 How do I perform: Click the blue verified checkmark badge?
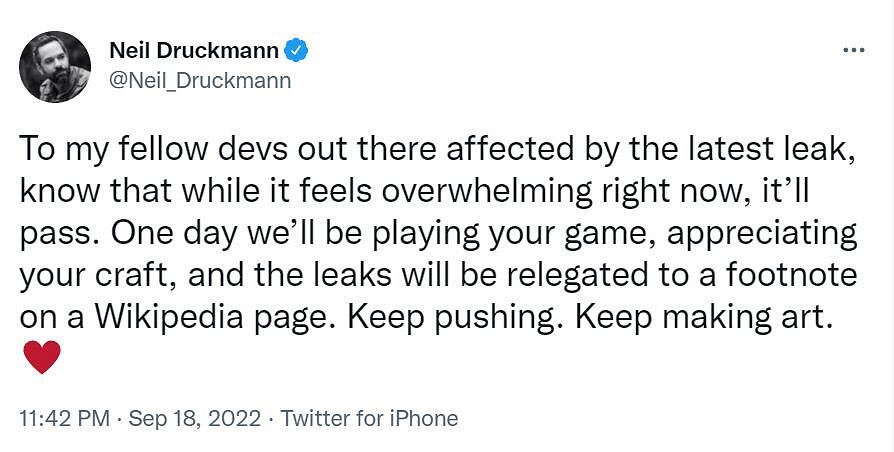click(x=297, y=49)
